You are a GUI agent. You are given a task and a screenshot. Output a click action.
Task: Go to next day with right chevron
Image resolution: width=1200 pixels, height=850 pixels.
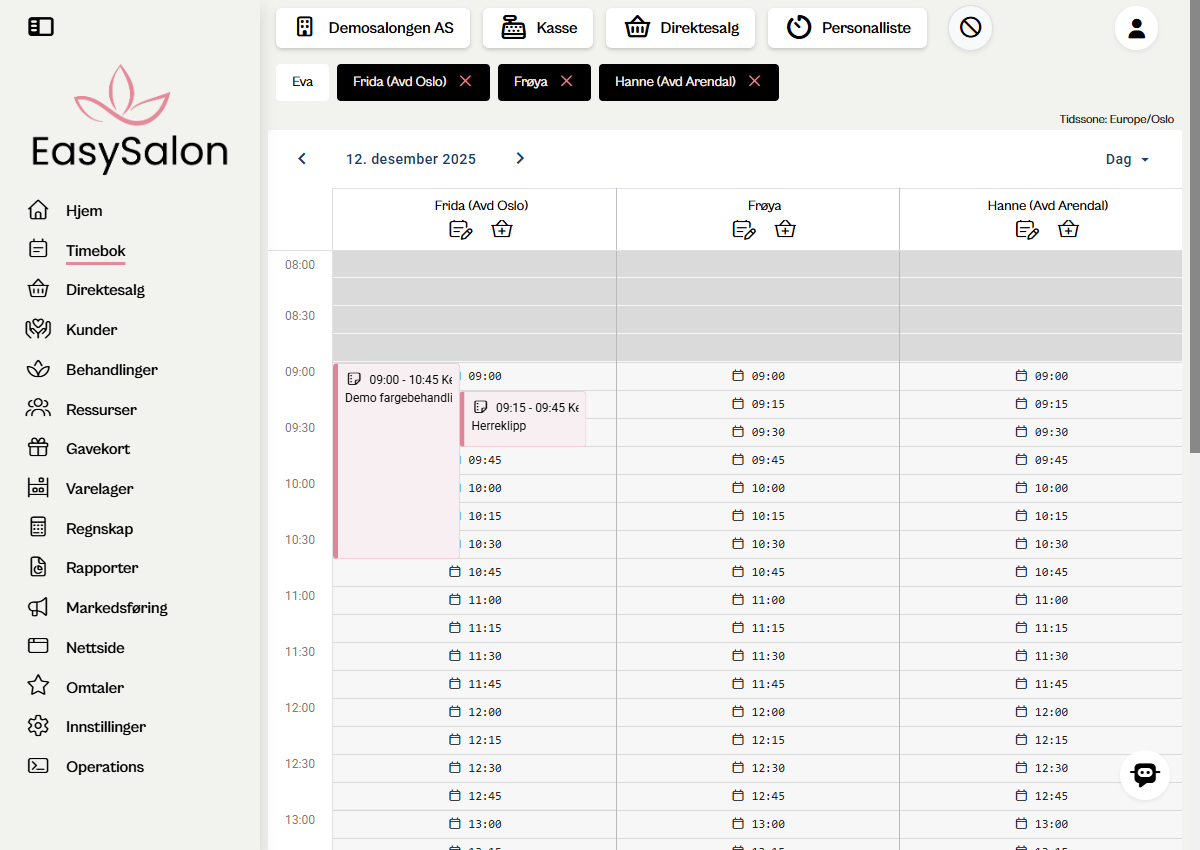tap(520, 159)
